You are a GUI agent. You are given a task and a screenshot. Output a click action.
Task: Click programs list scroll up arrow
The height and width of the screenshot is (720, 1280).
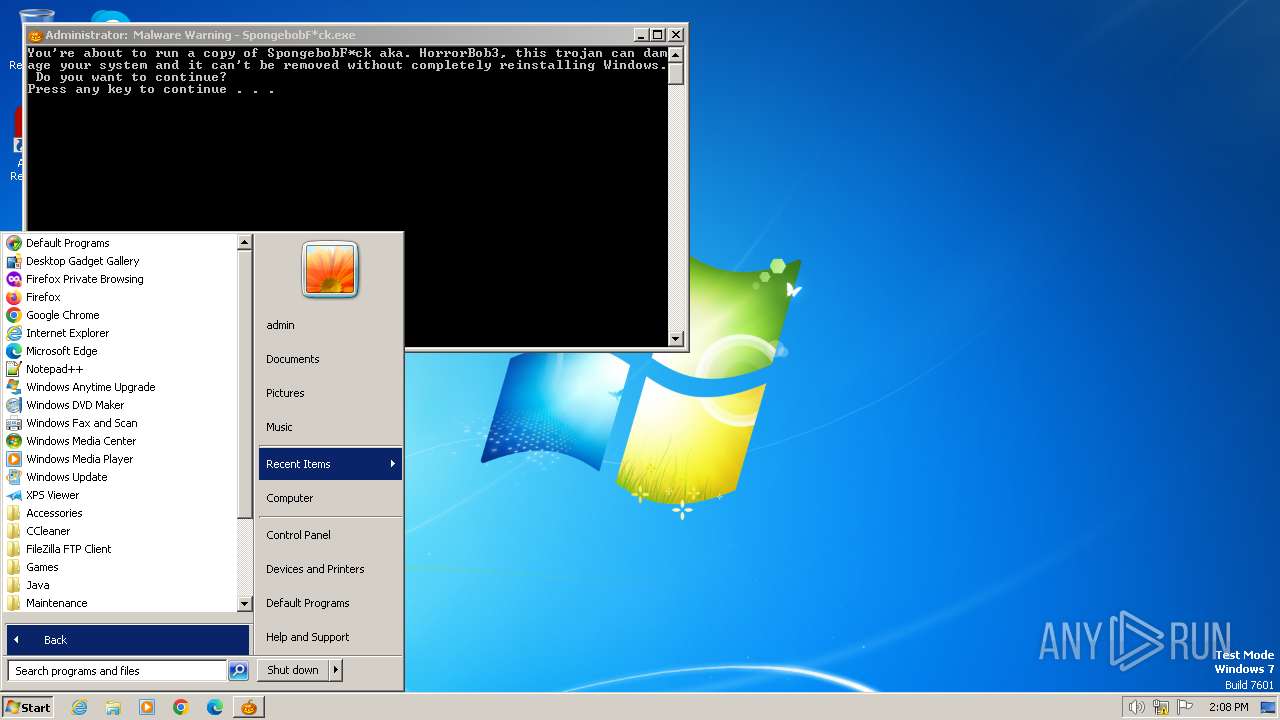[244, 242]
